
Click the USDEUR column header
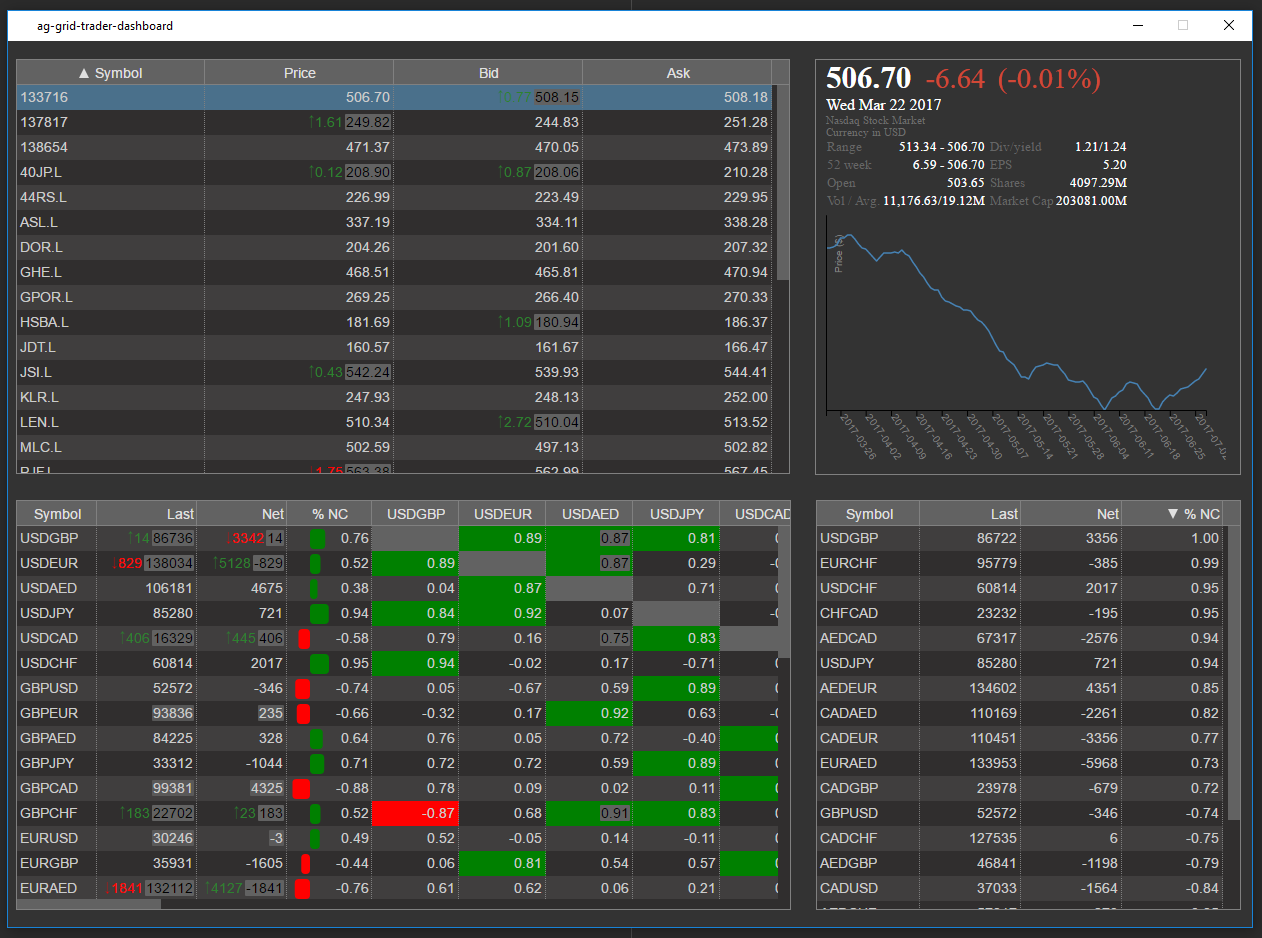(x=502, y=514)
